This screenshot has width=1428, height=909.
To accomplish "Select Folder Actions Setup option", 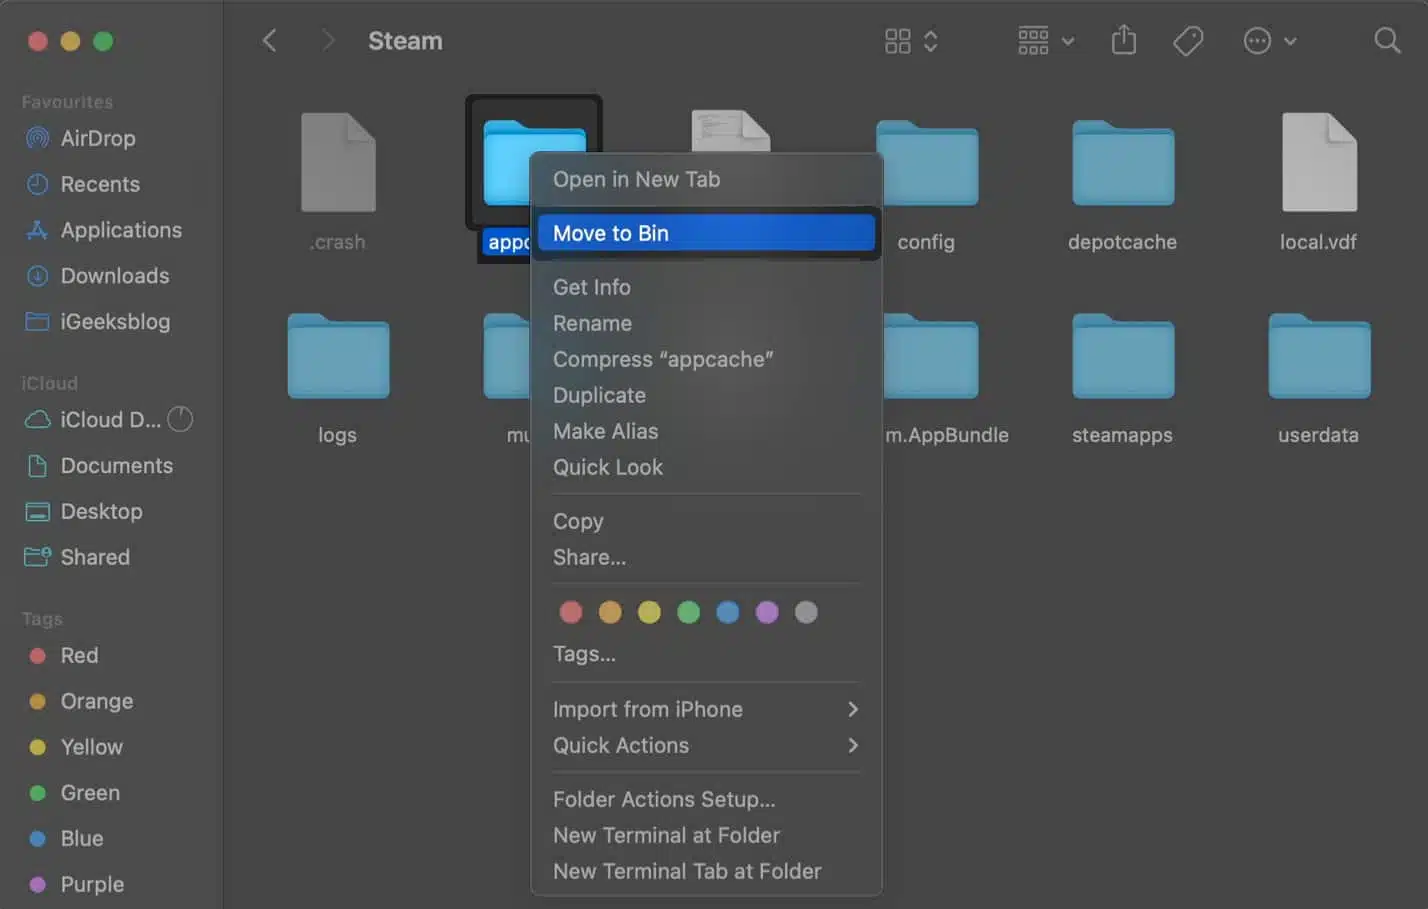I will (663, 799).
